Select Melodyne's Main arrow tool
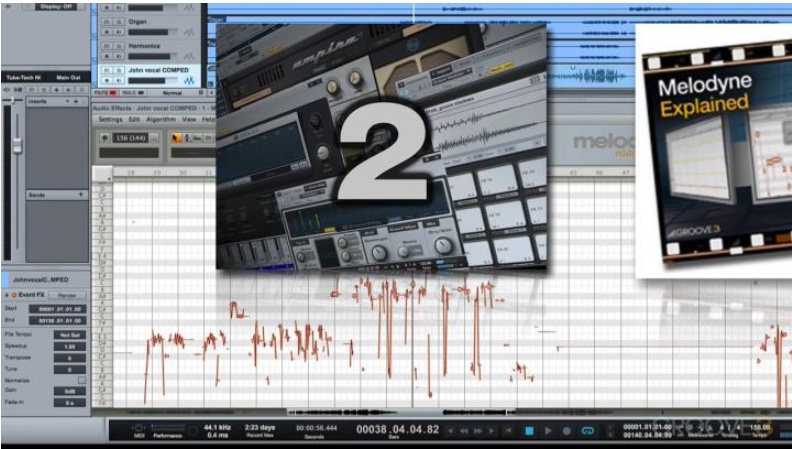The width and height of the screenshot is (792, 449). pyautogui.click(x=177, y=137)
